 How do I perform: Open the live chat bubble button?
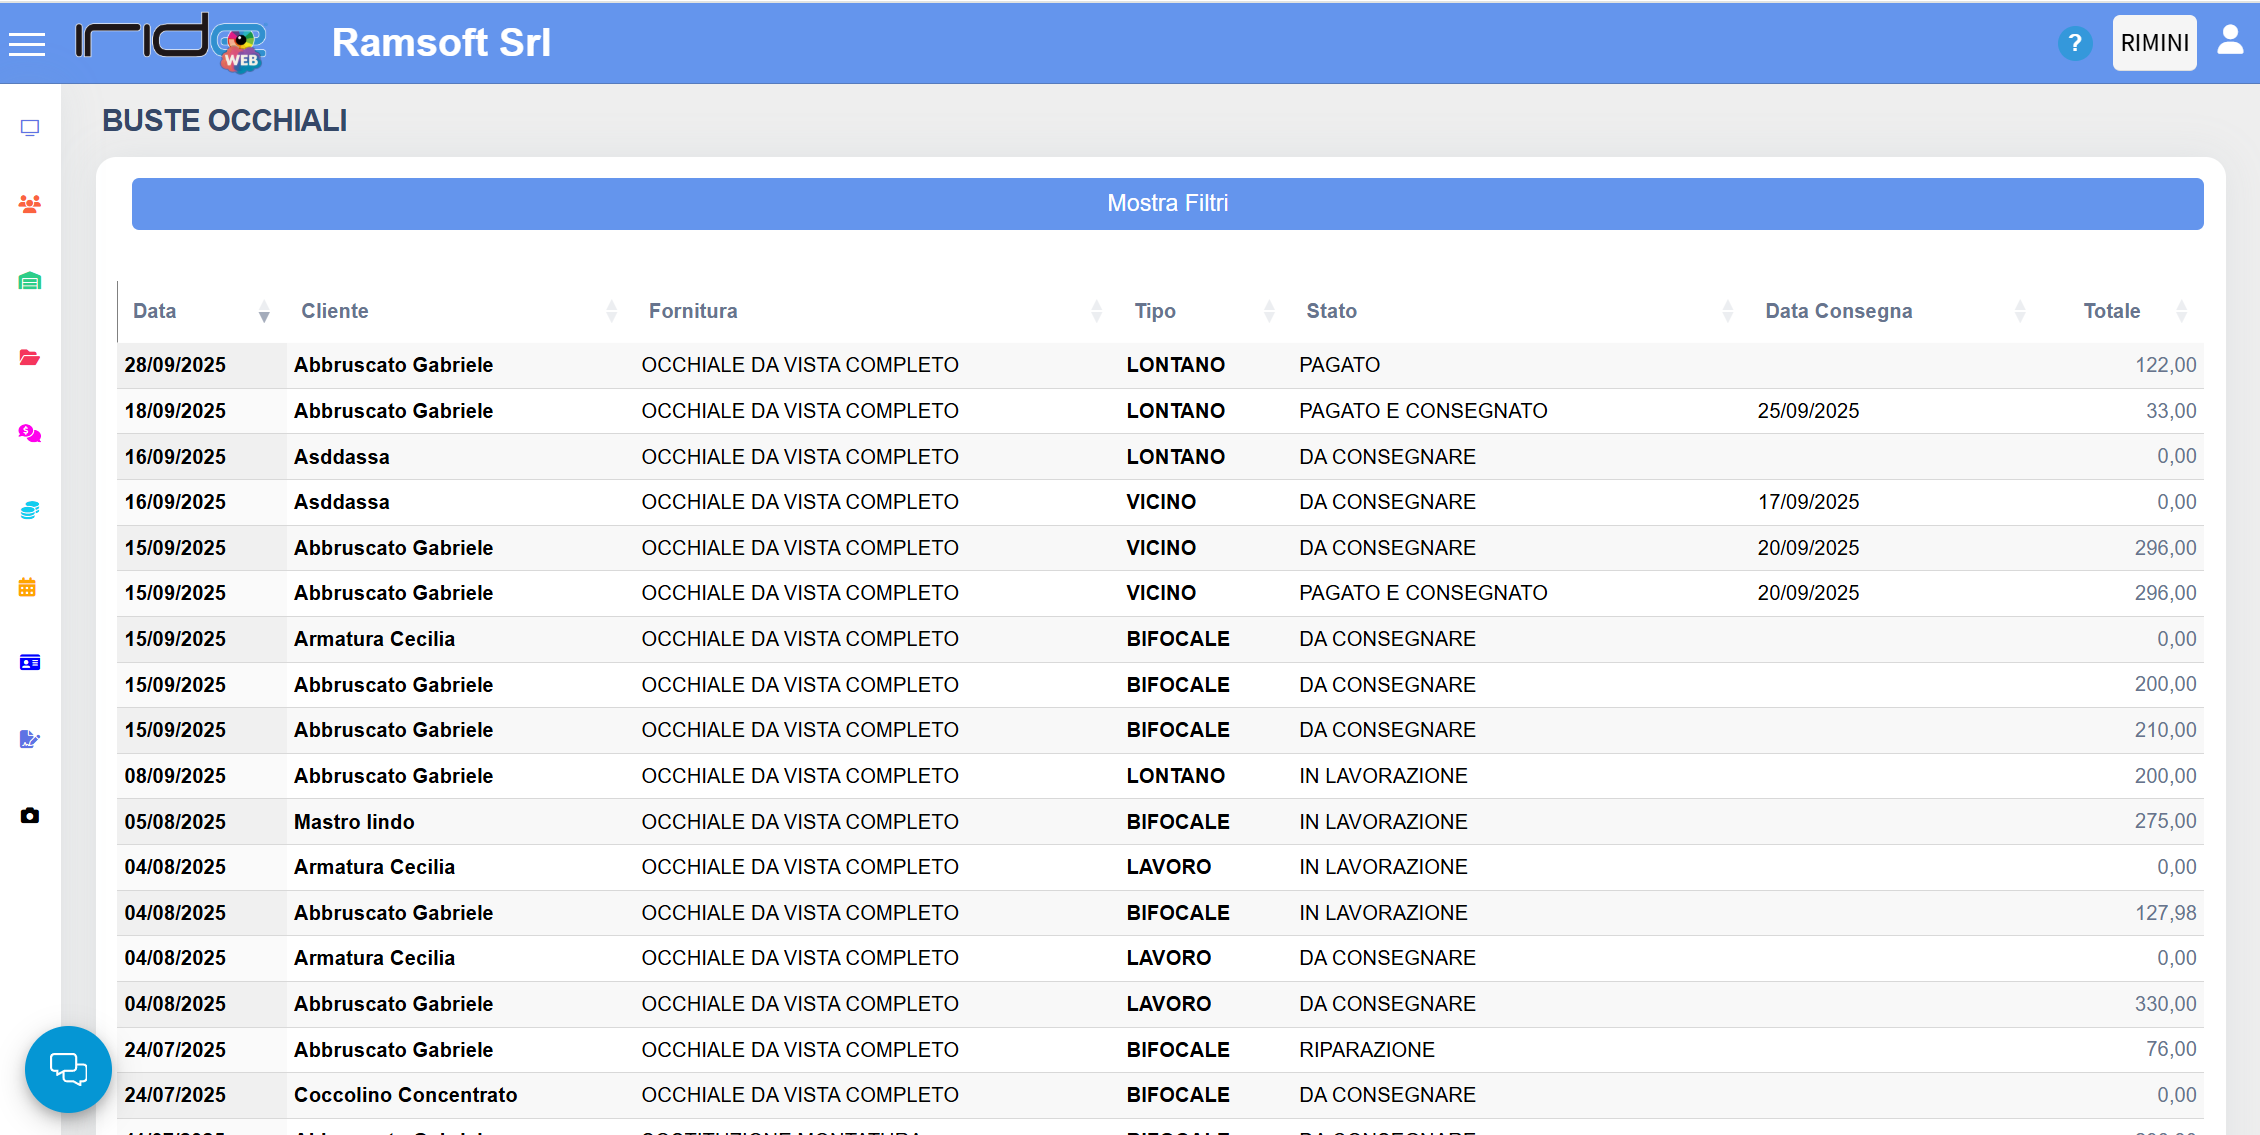tap(68, 1069)
